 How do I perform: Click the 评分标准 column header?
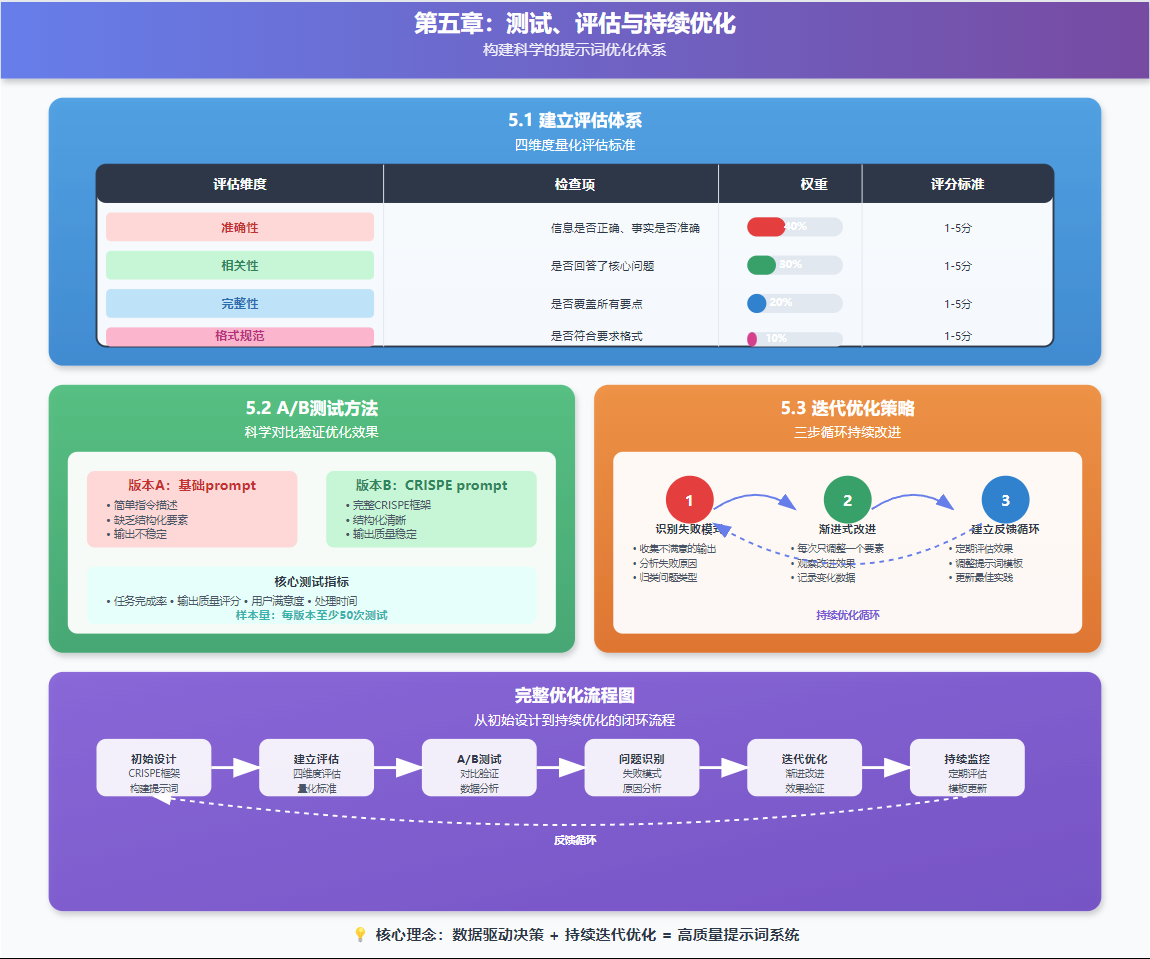(x=957, y=184)
